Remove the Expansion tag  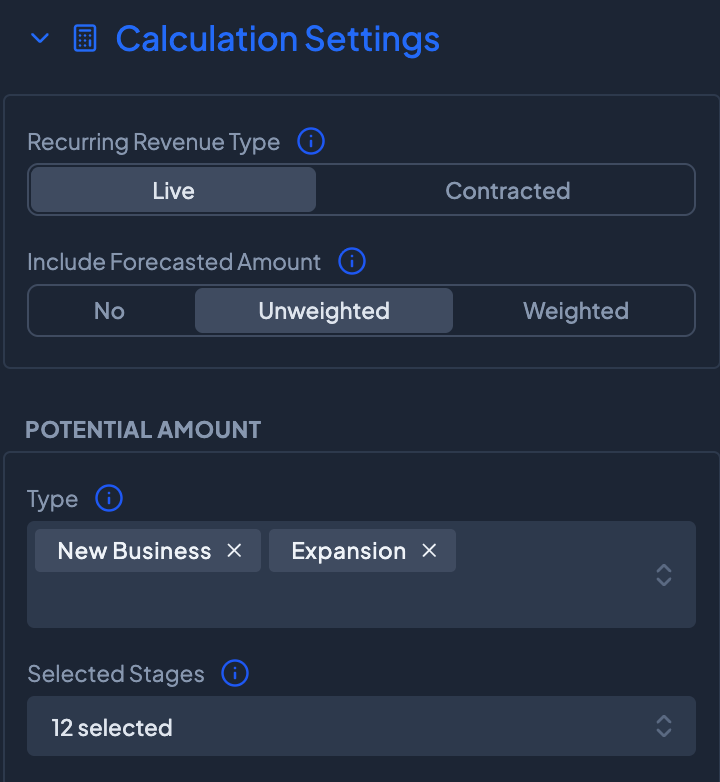click(429, 551)
